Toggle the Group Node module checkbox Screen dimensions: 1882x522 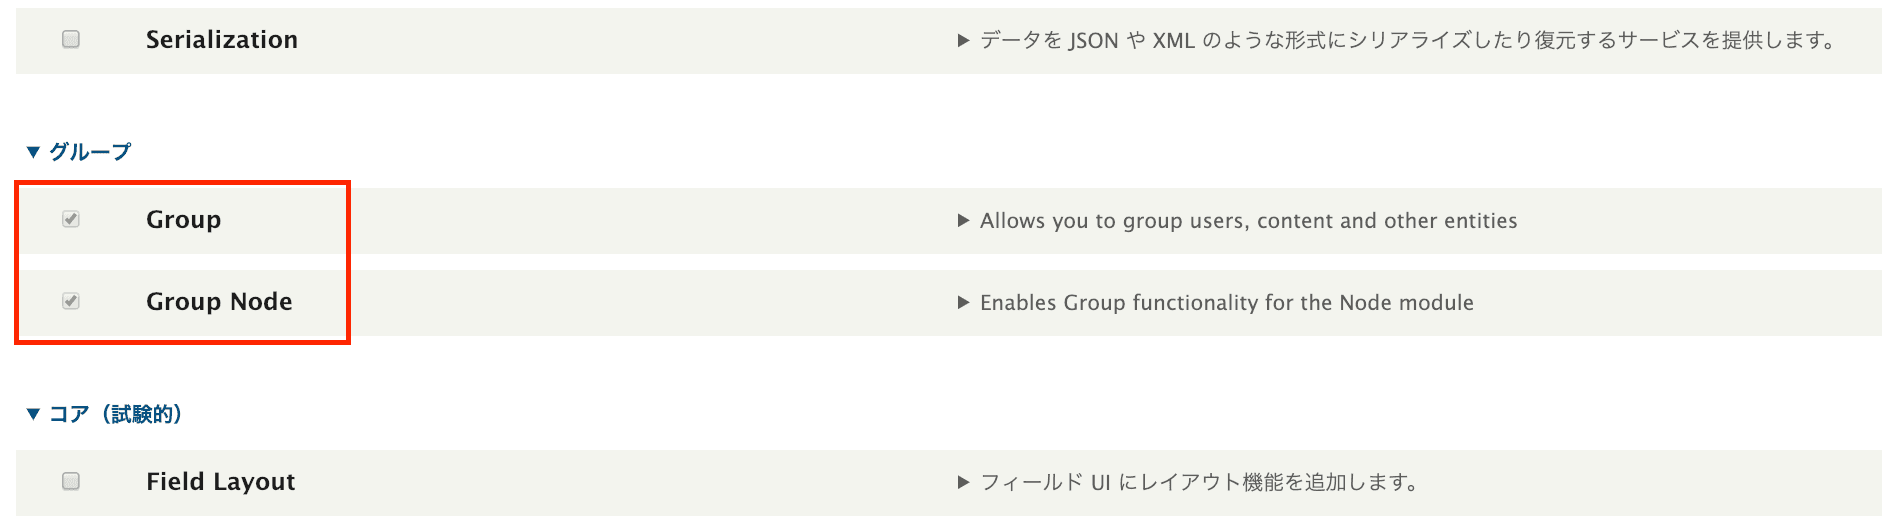71,301
